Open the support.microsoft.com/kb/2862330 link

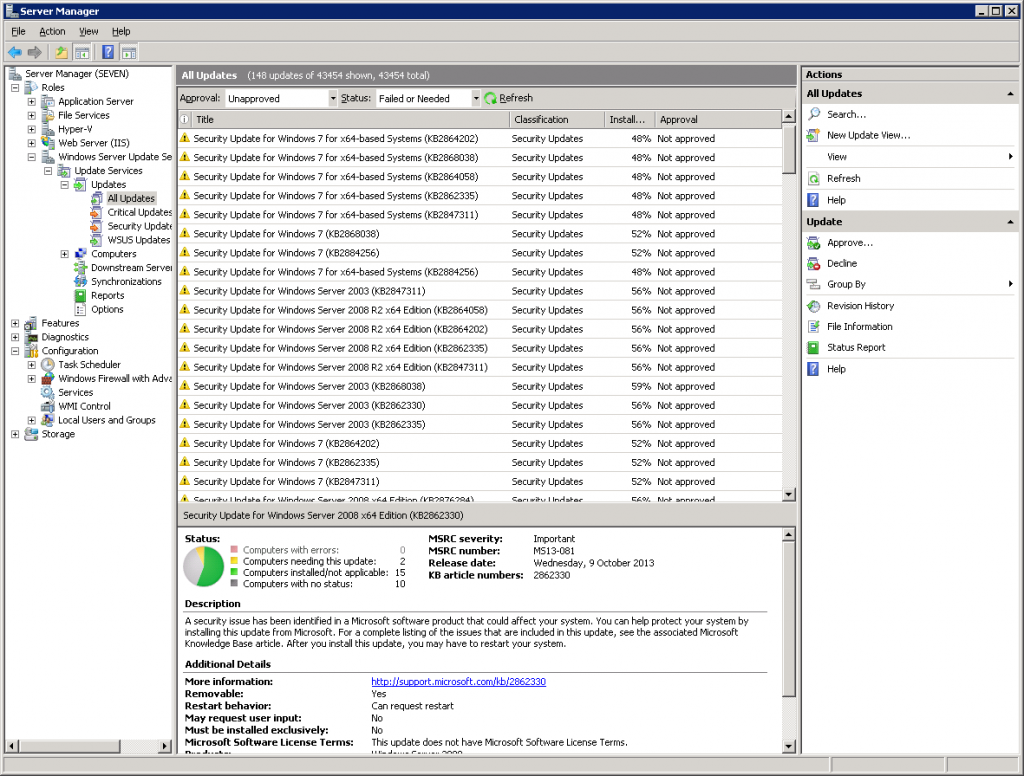click(458, 681)
